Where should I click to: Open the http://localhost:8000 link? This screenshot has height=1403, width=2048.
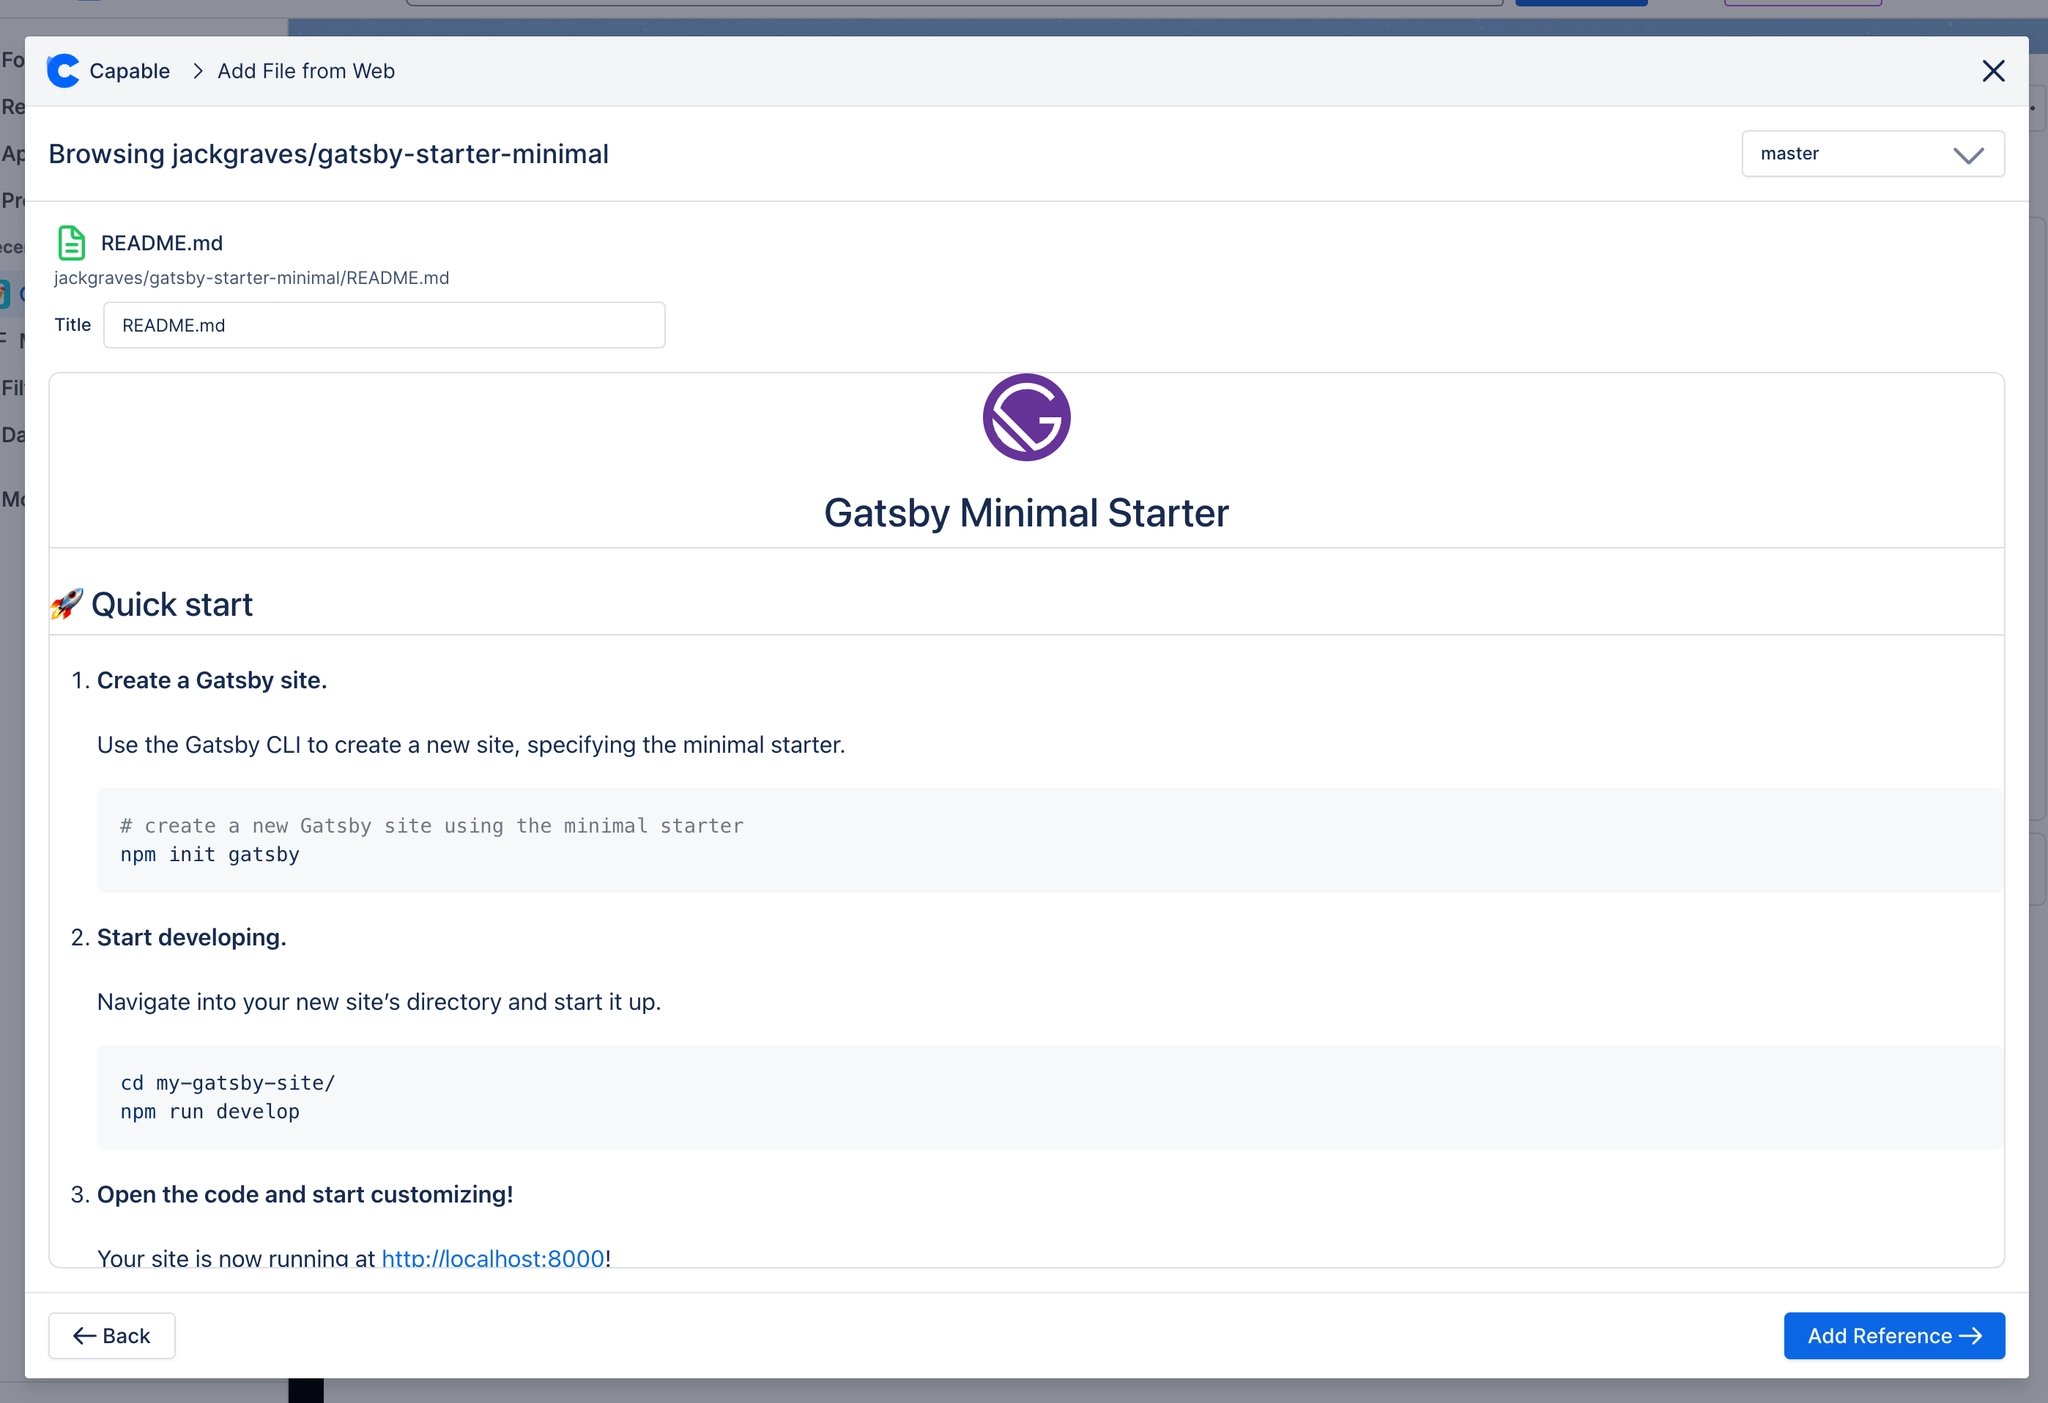[x=493, y=1258]
